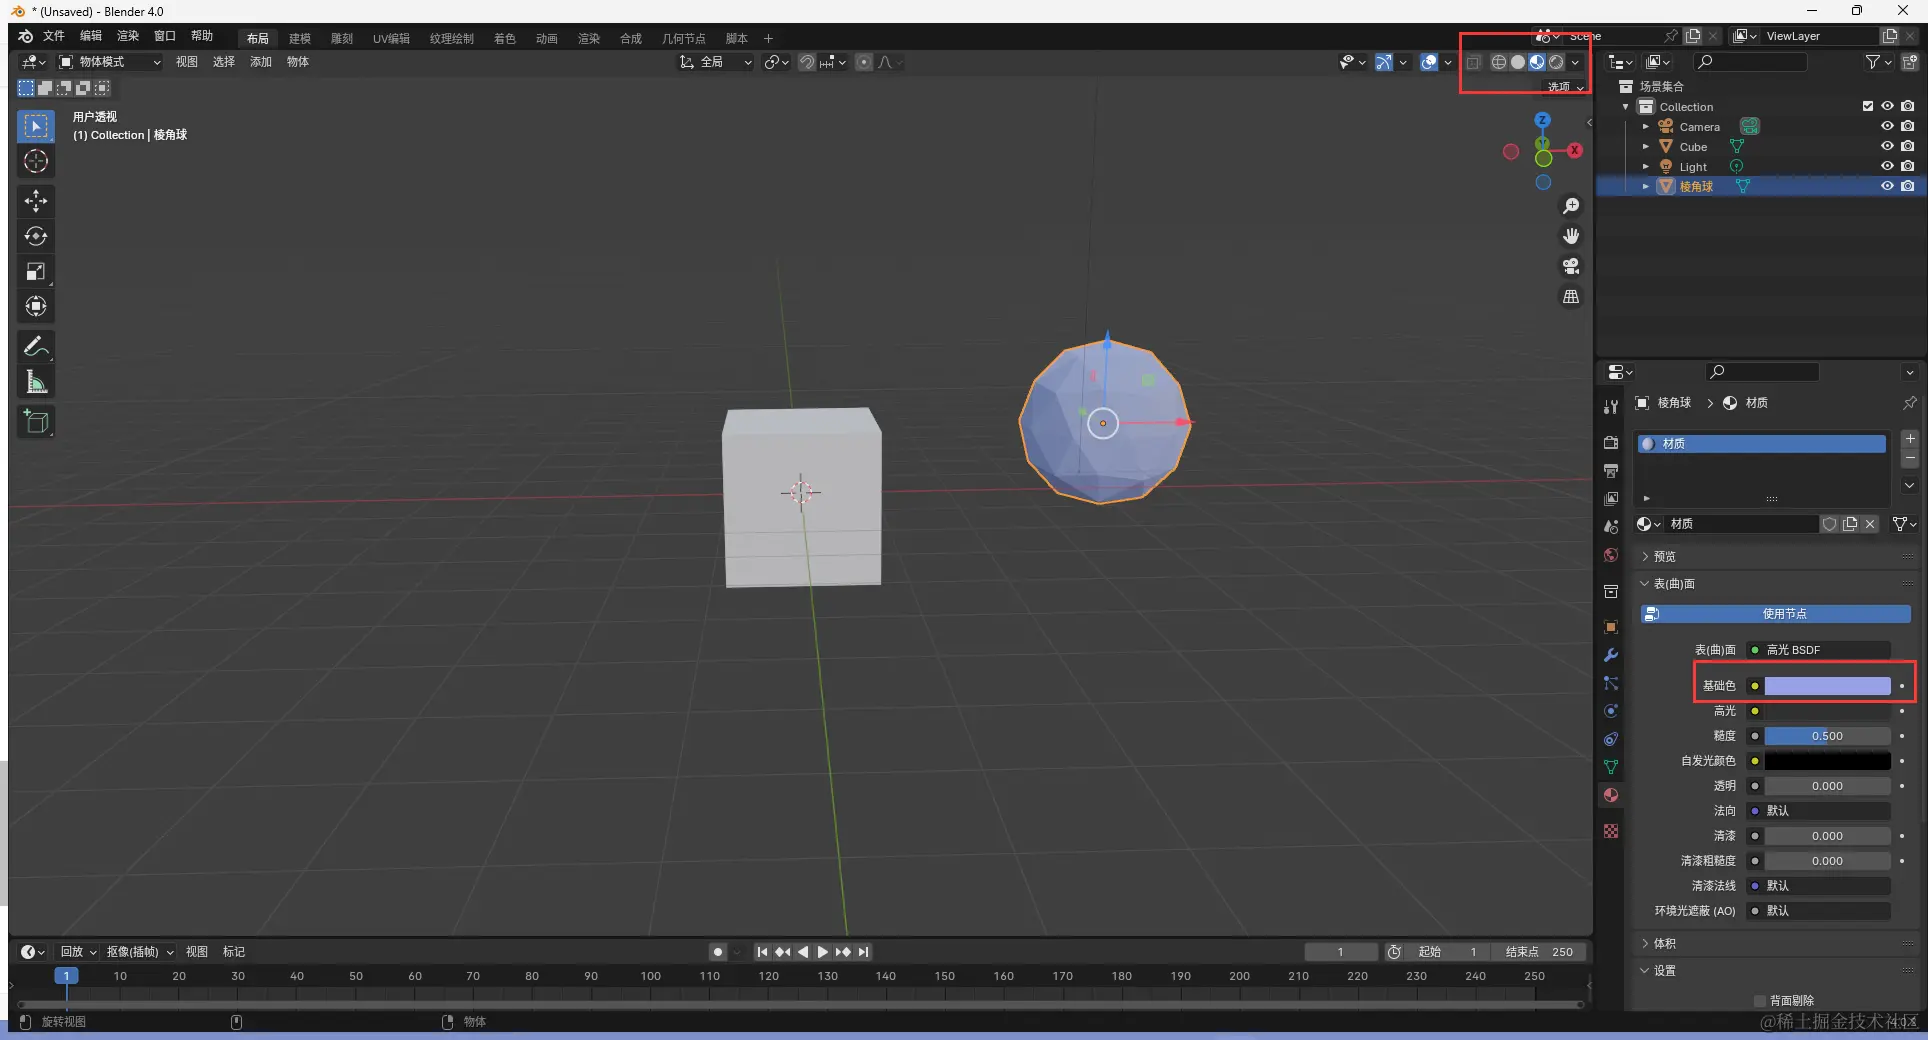The width and height of the screenshot is (1928, 1040).
Task: Click the 糙度 roughness slider
Action: (x=1827, y=736)
